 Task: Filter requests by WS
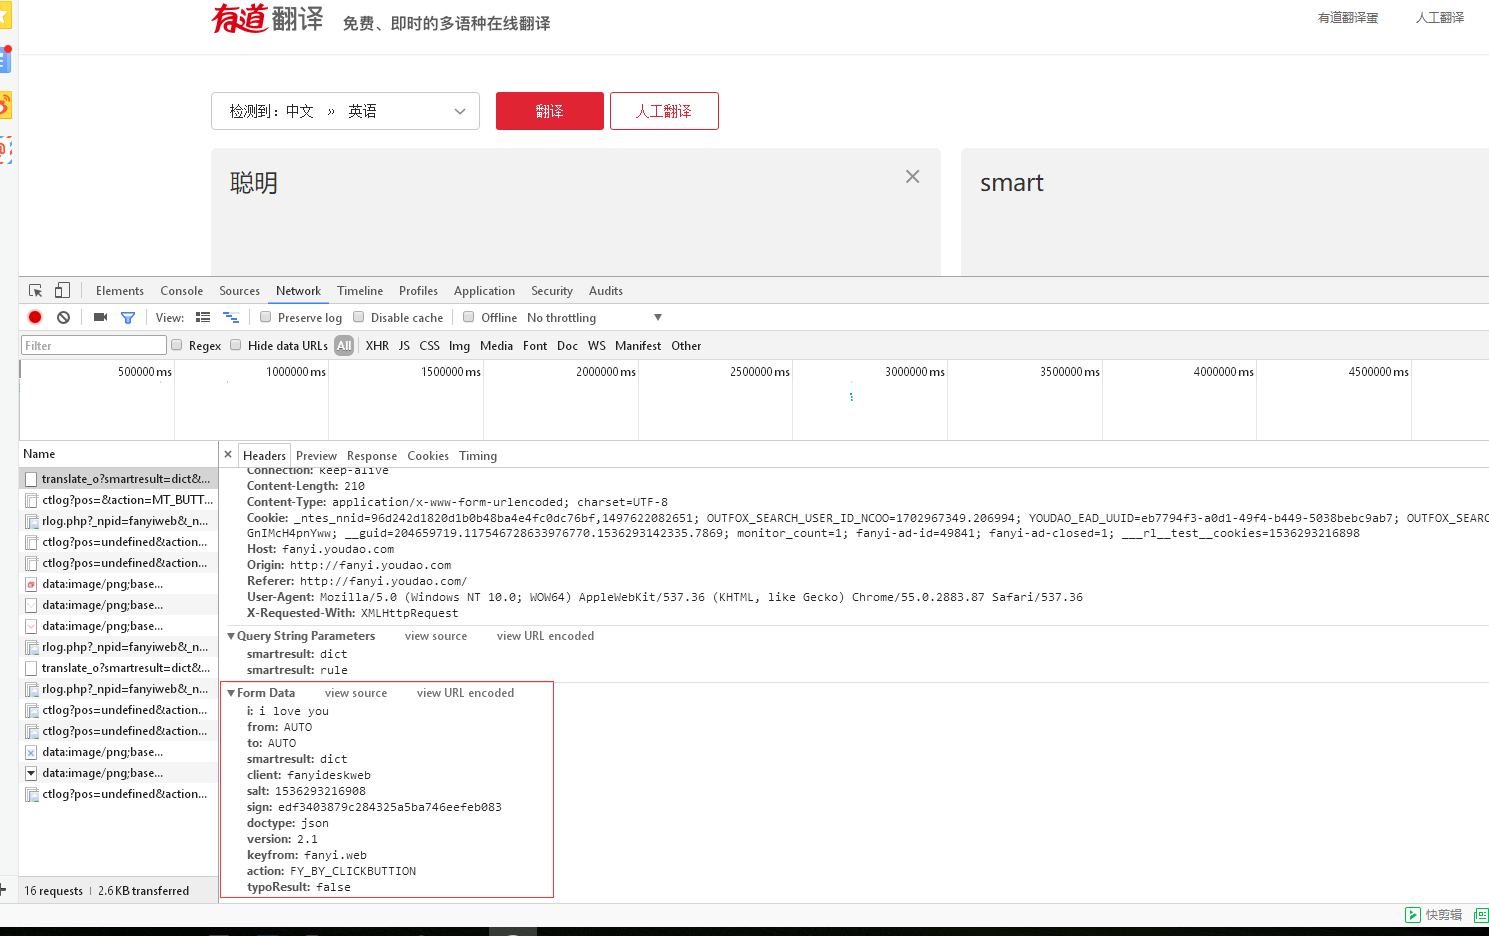(x=597, y=346)
